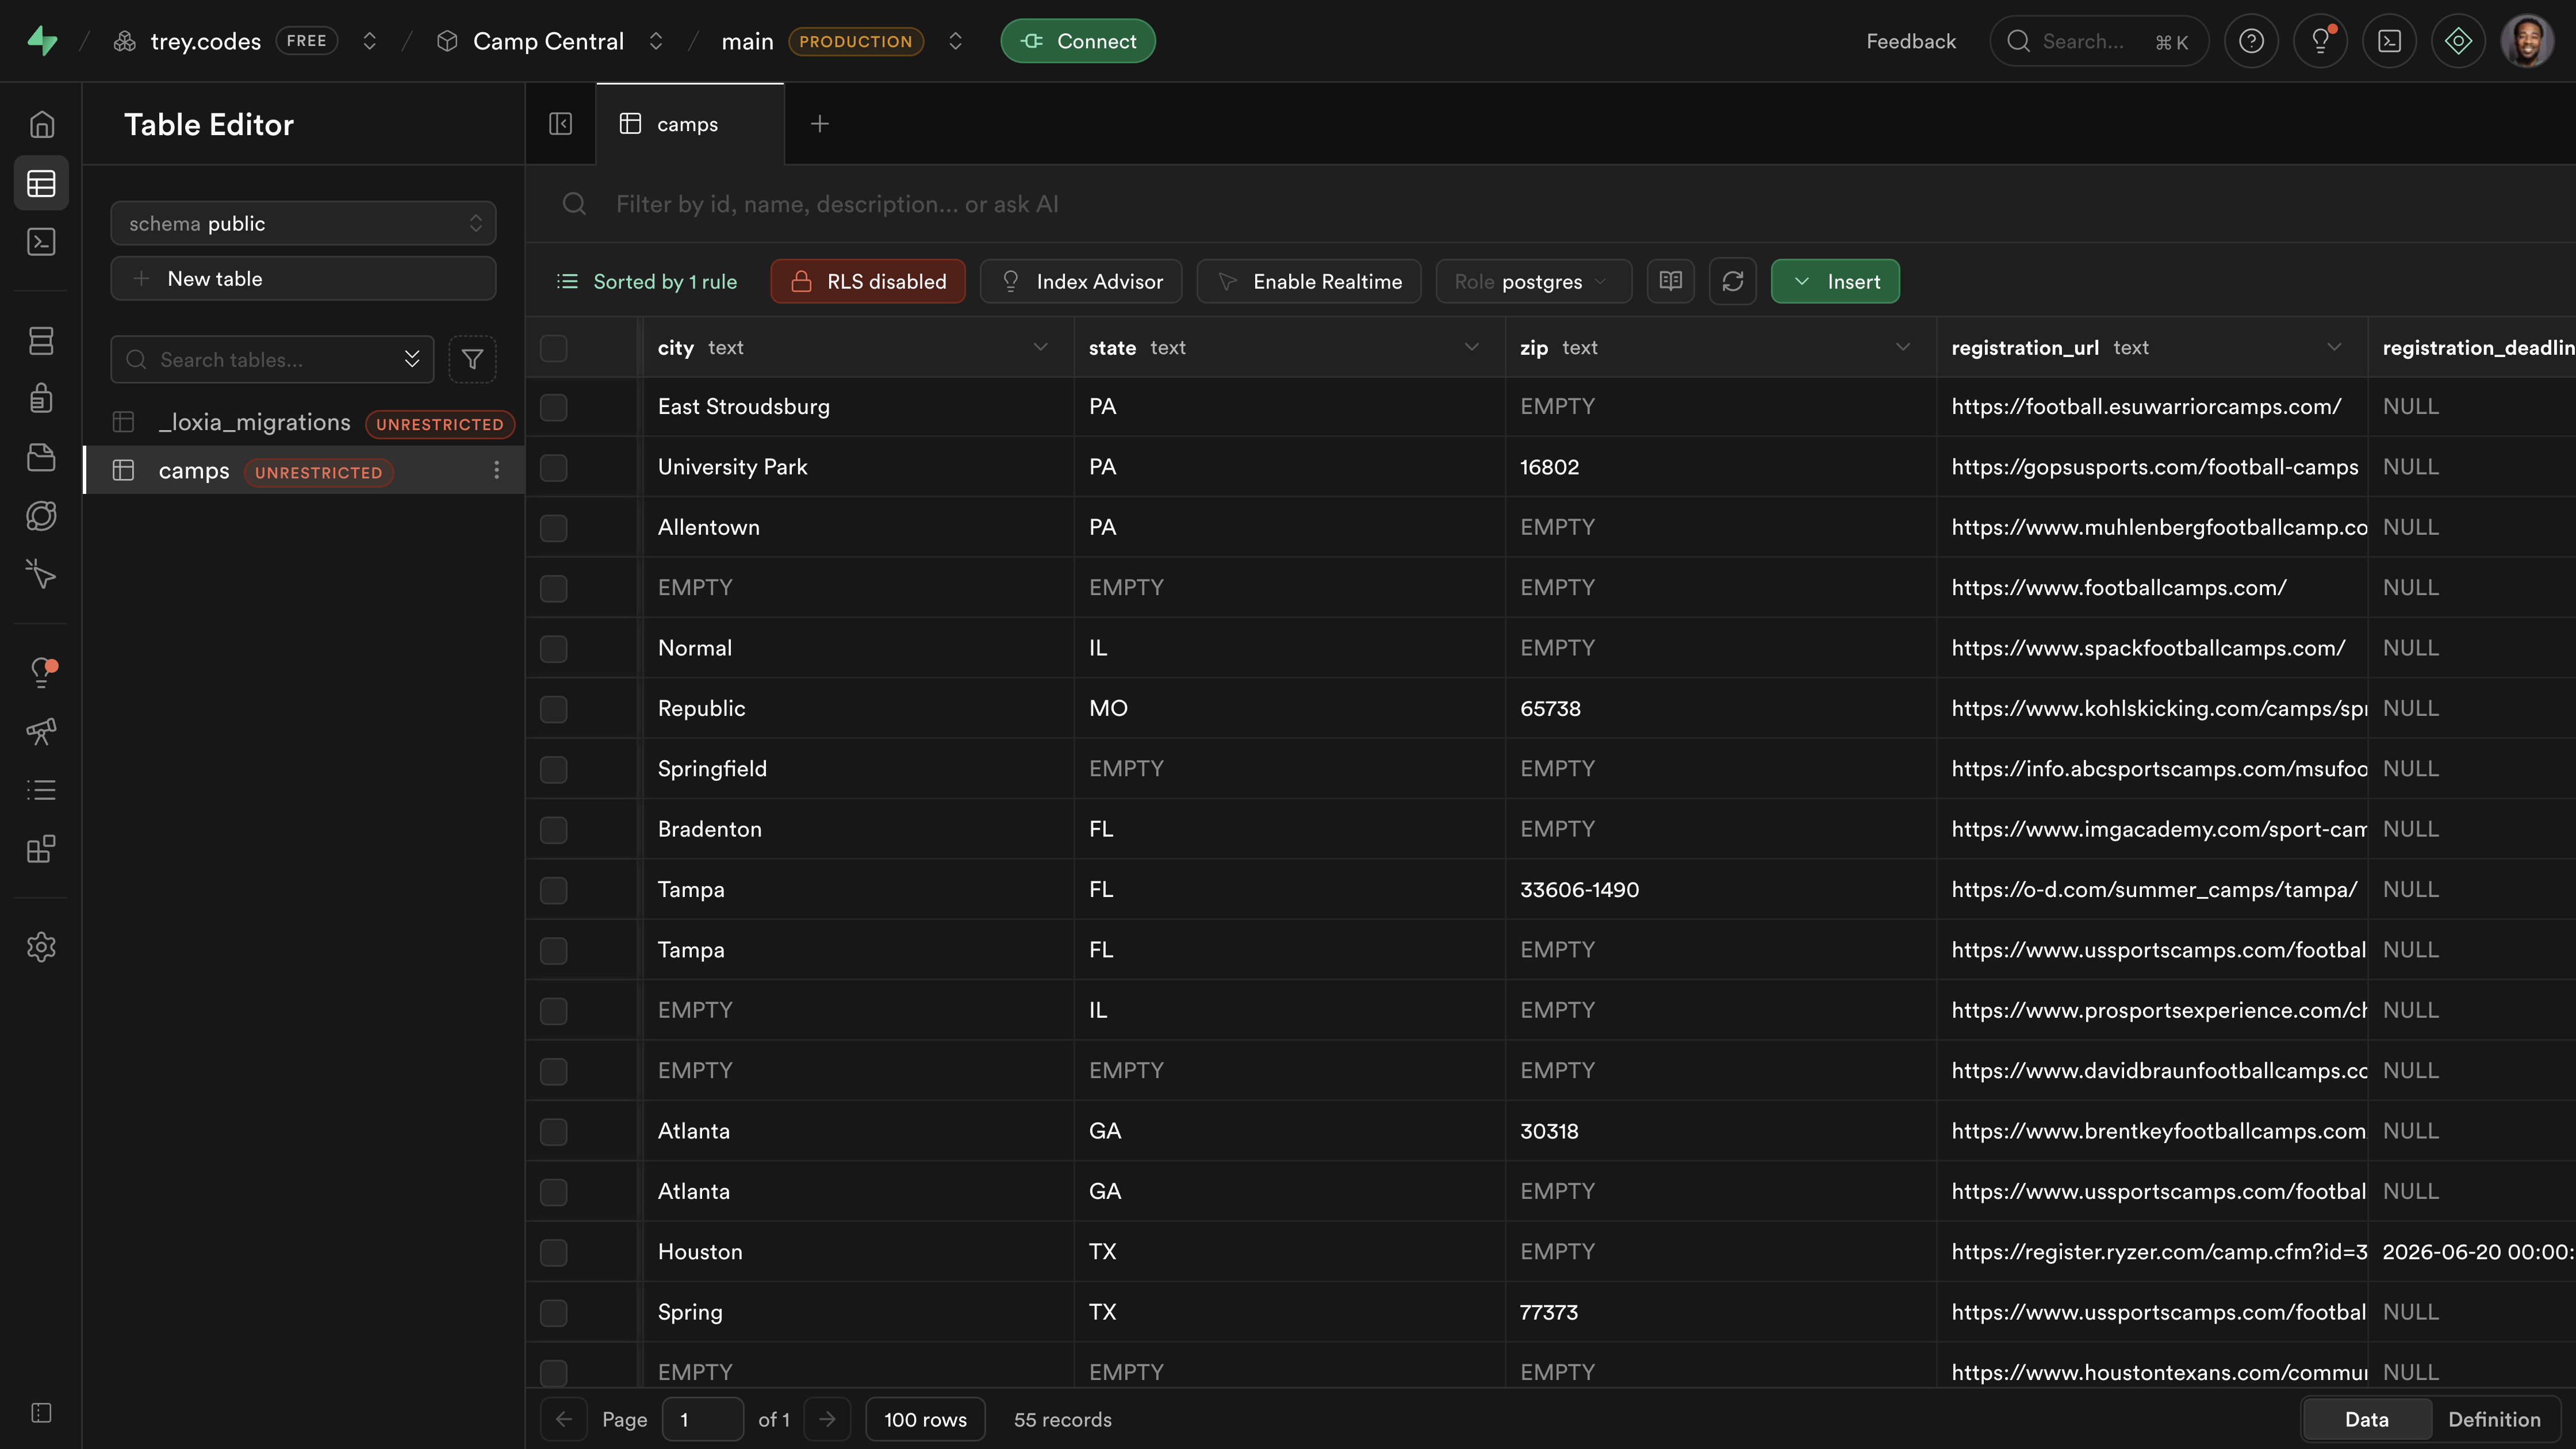
Task: Open the Role postgres dropdown
Action: click(x=1532, y=282)
